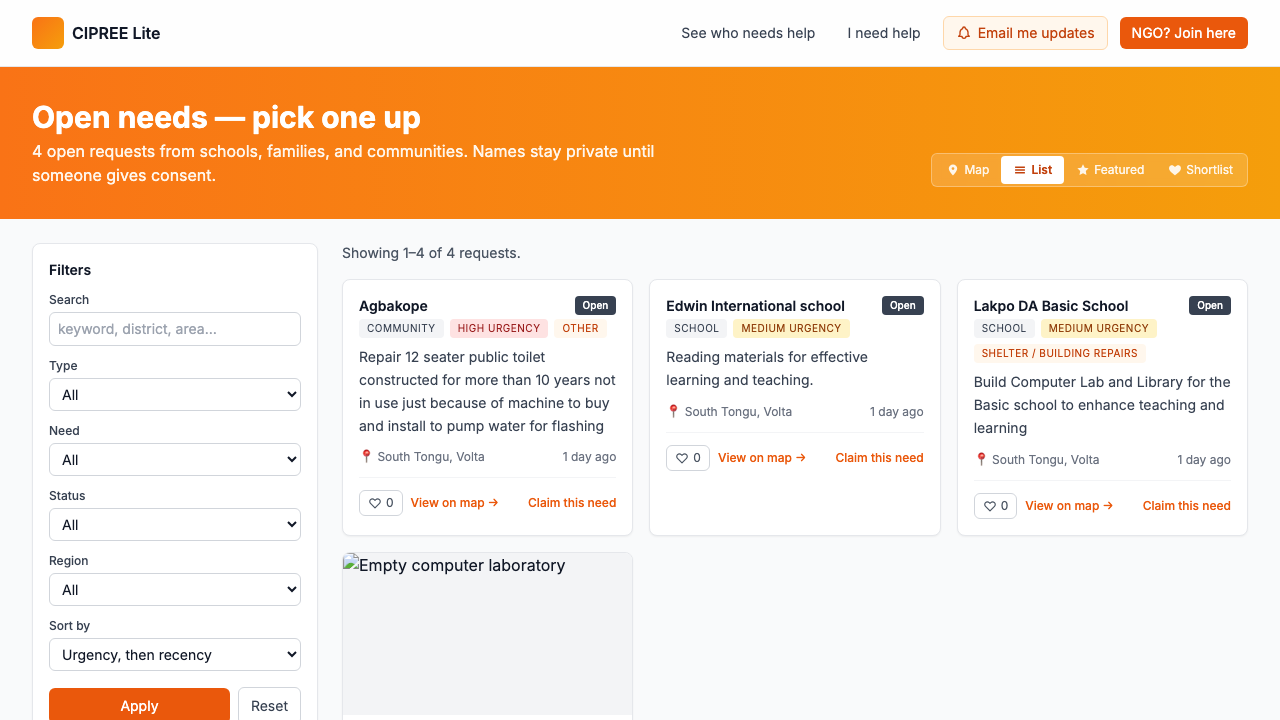Reset the filters
The image size is (1280, 720).
pyautogui.click(x=269, y=705)
